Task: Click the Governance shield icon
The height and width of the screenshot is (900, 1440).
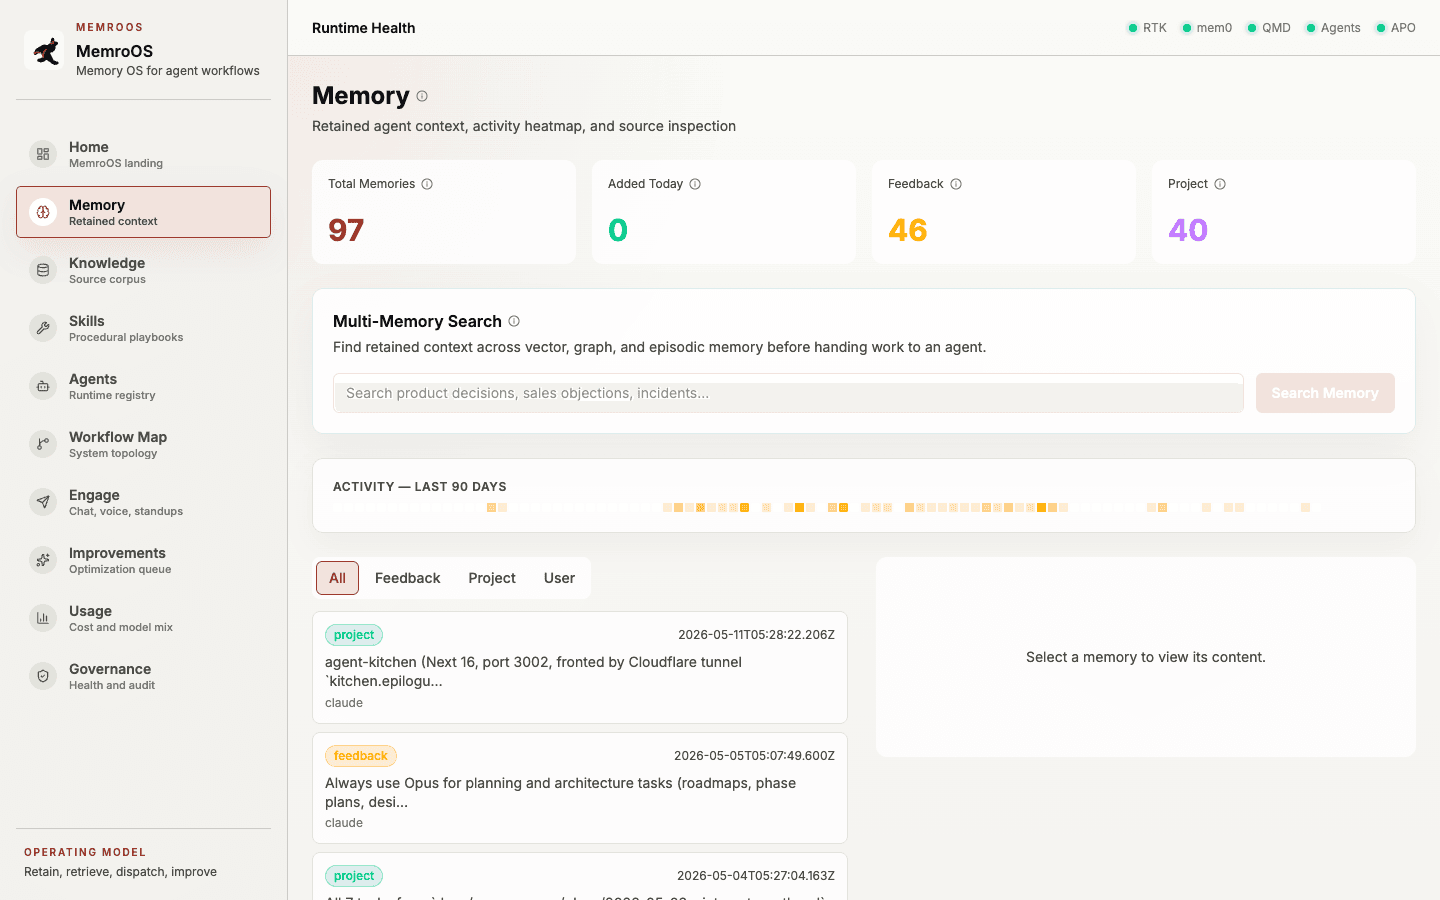Action: pos(43,676)
